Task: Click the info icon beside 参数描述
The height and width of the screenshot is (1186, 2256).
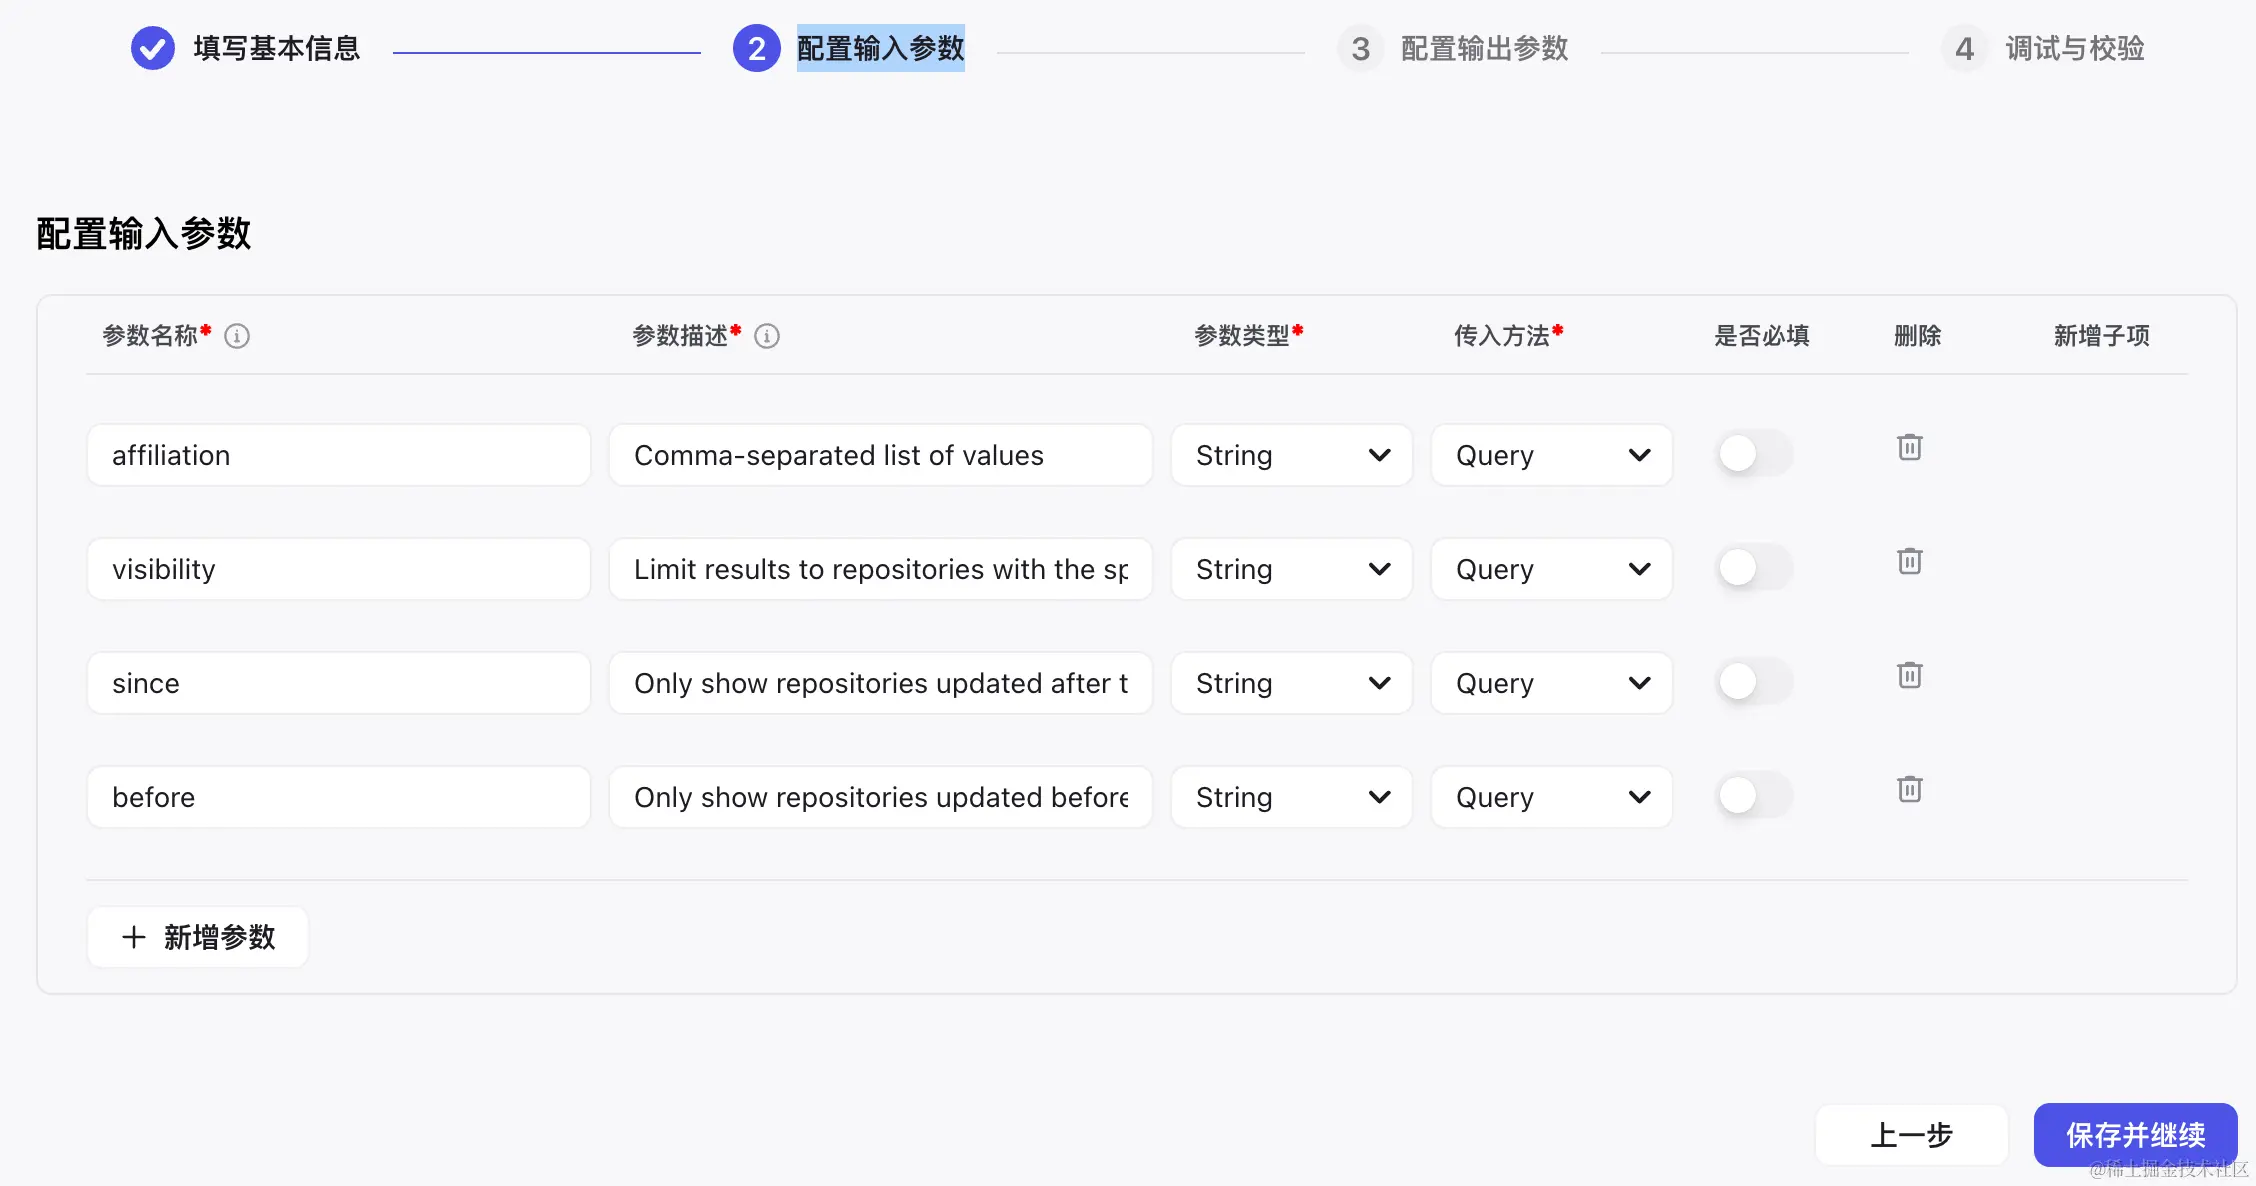Action: (x=767, y=336)
